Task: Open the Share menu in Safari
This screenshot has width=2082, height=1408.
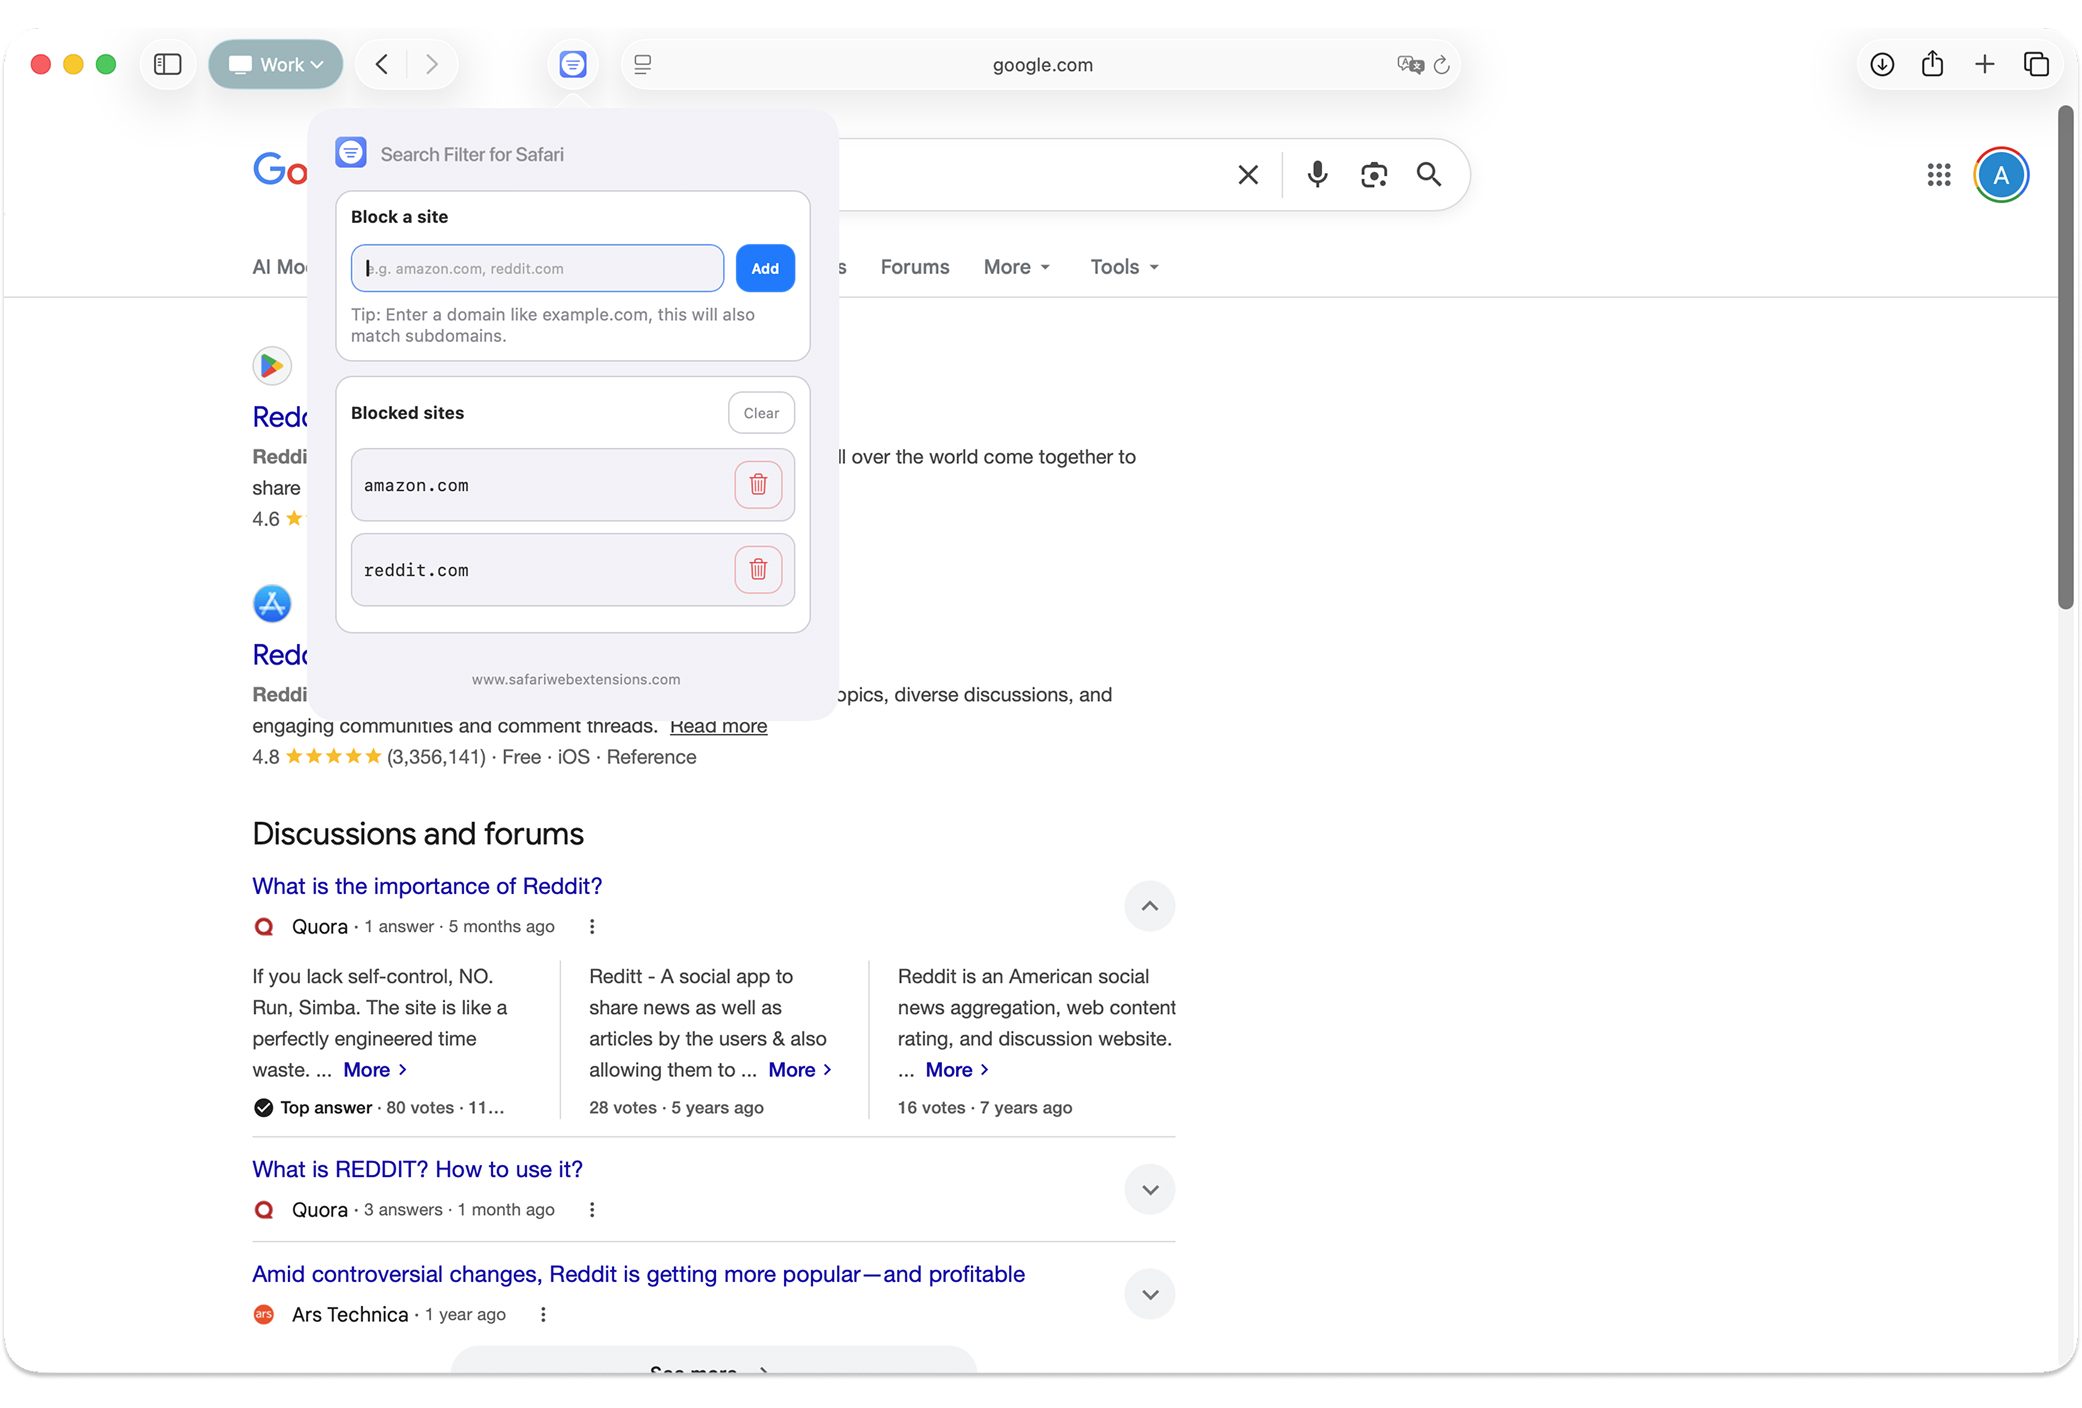Action: pyautogui.click(x=1932, y=65)
